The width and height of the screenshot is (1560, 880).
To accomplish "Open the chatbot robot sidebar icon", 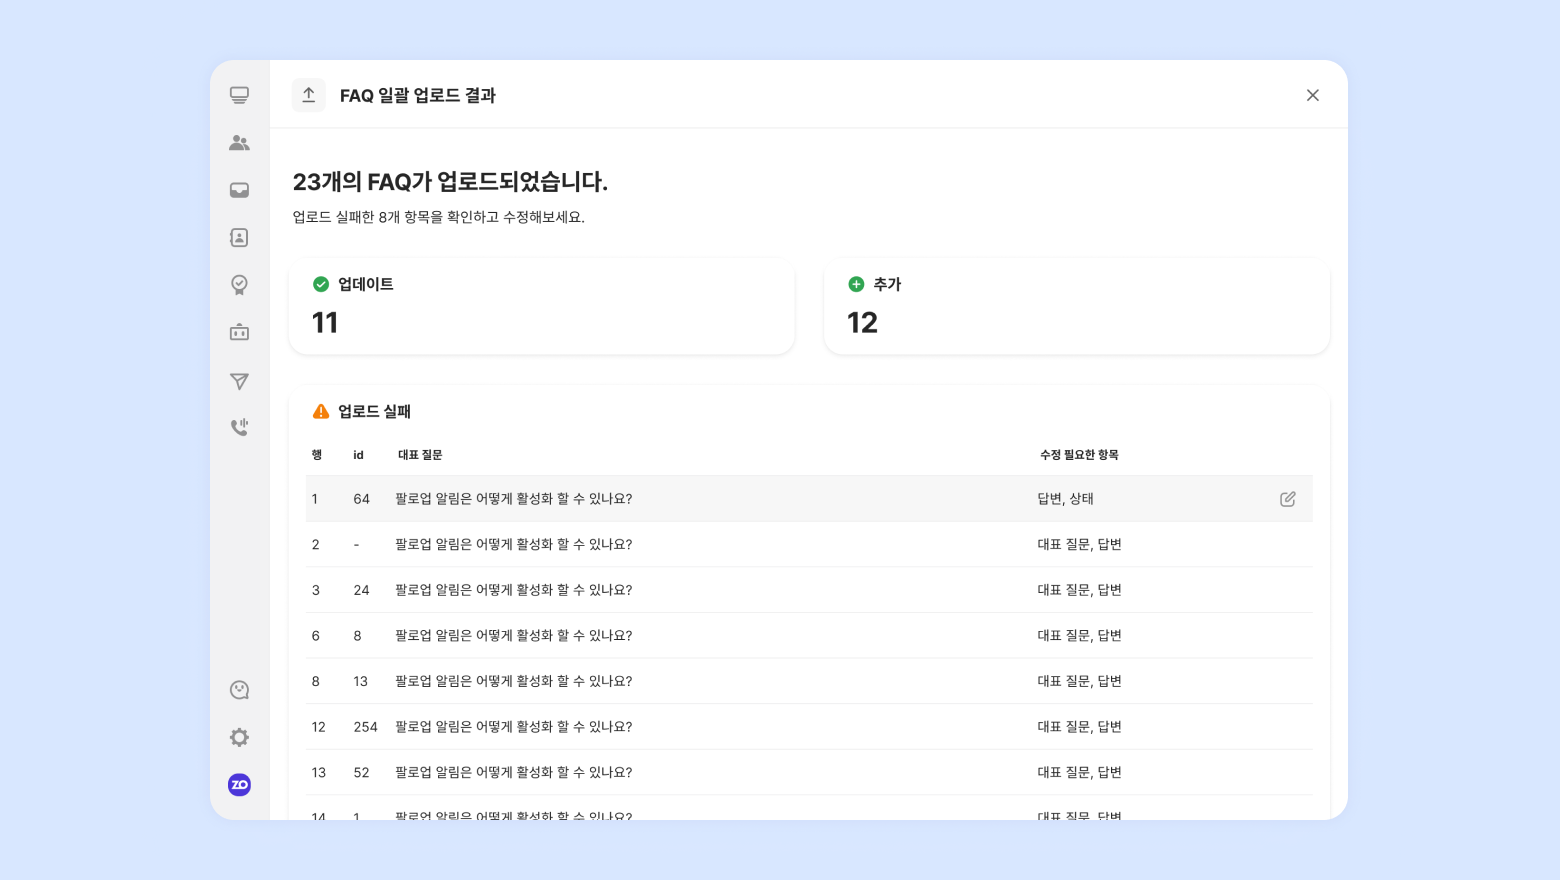I will click(x=239, y=332).
